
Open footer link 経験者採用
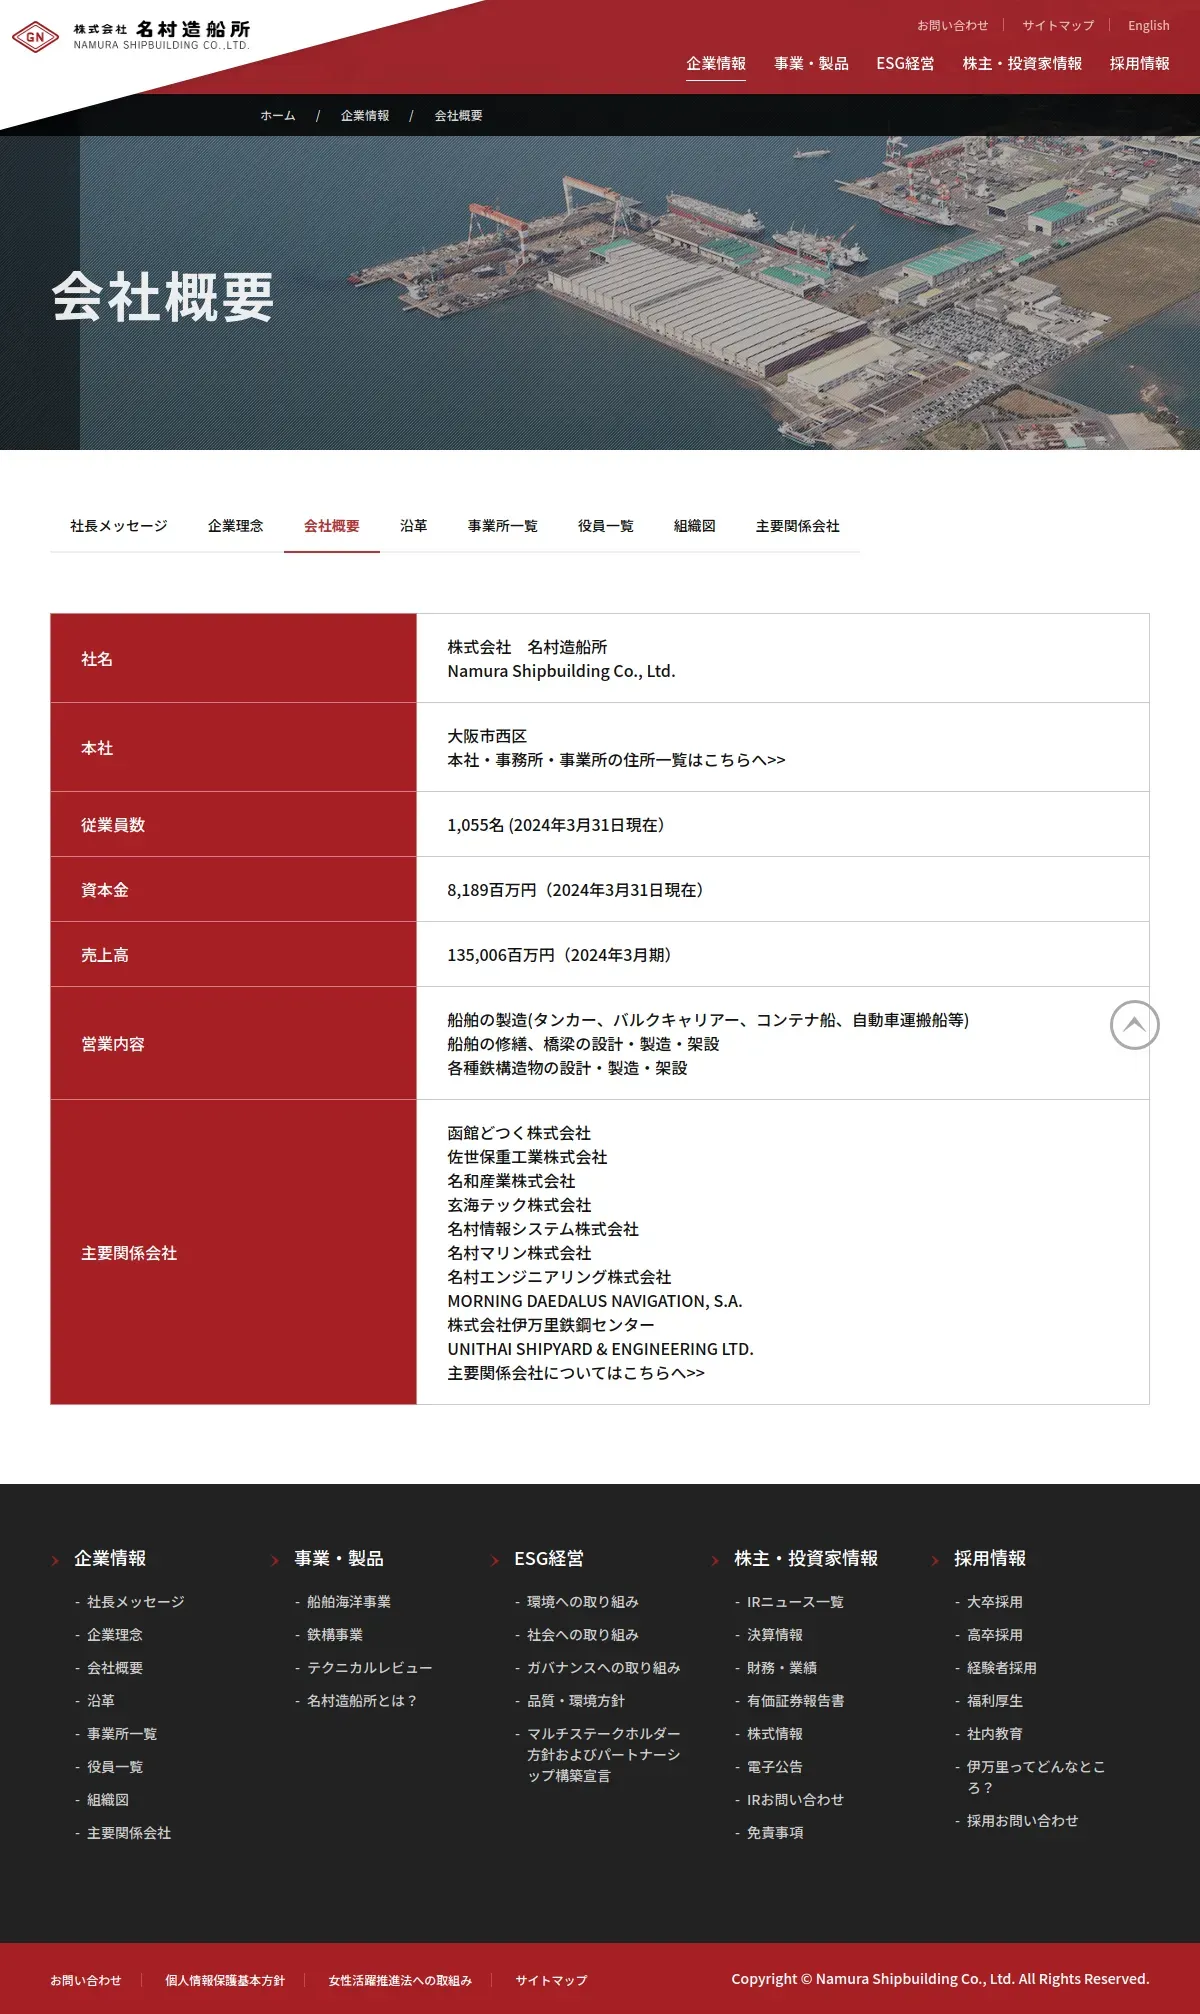1002,1668
